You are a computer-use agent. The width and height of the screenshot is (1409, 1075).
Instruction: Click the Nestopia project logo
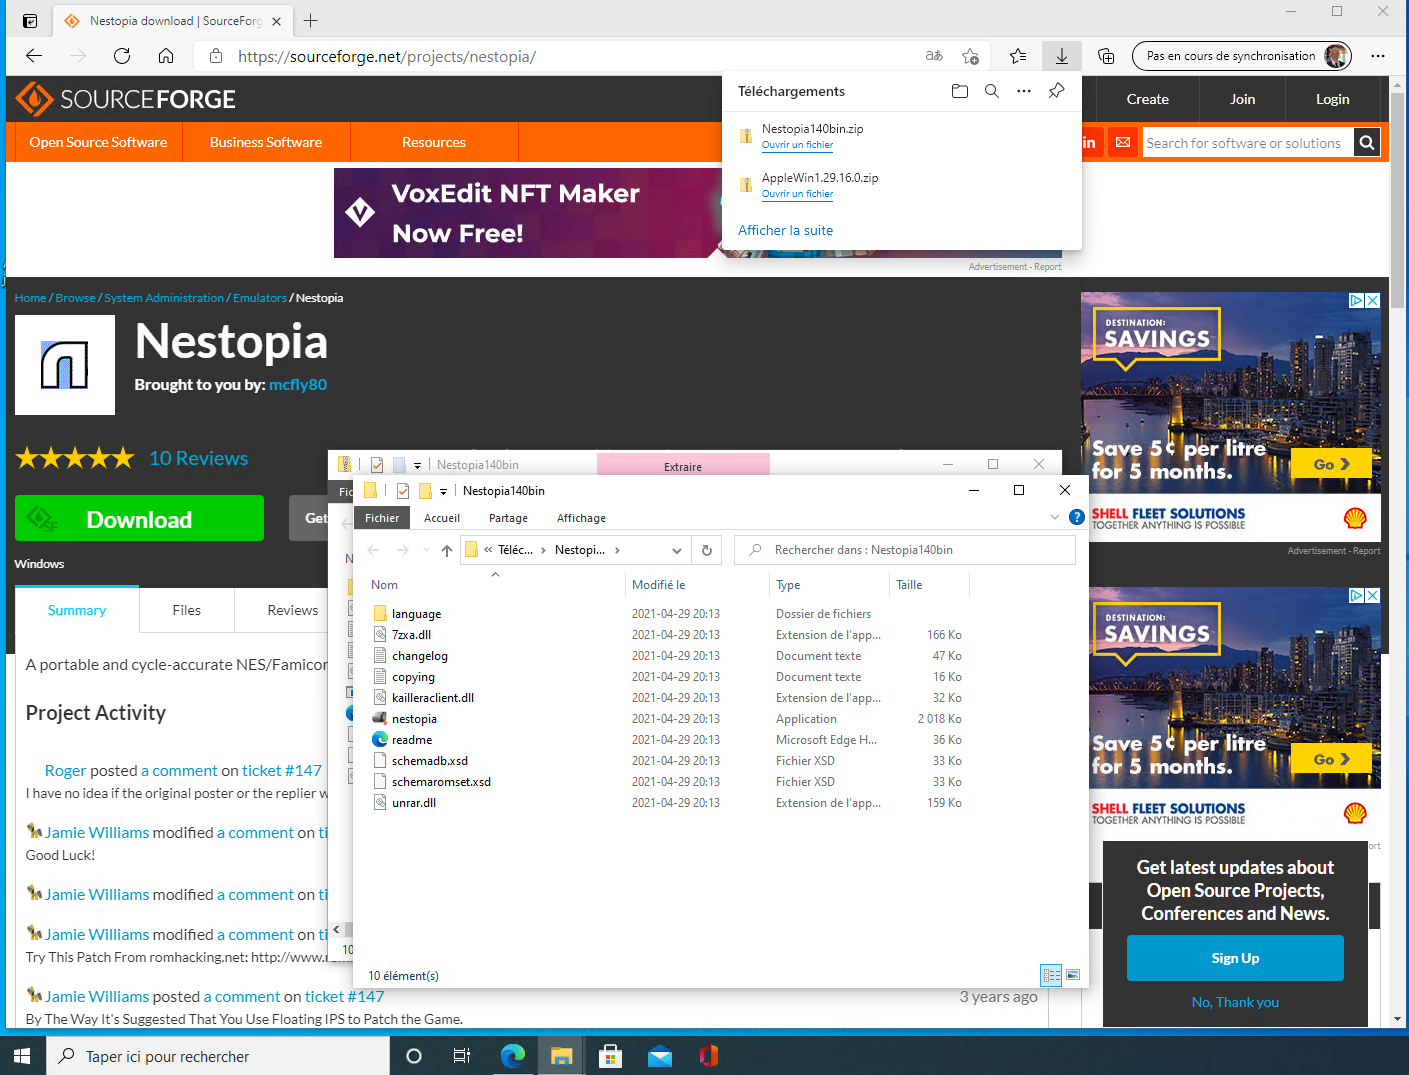[65, 365]
